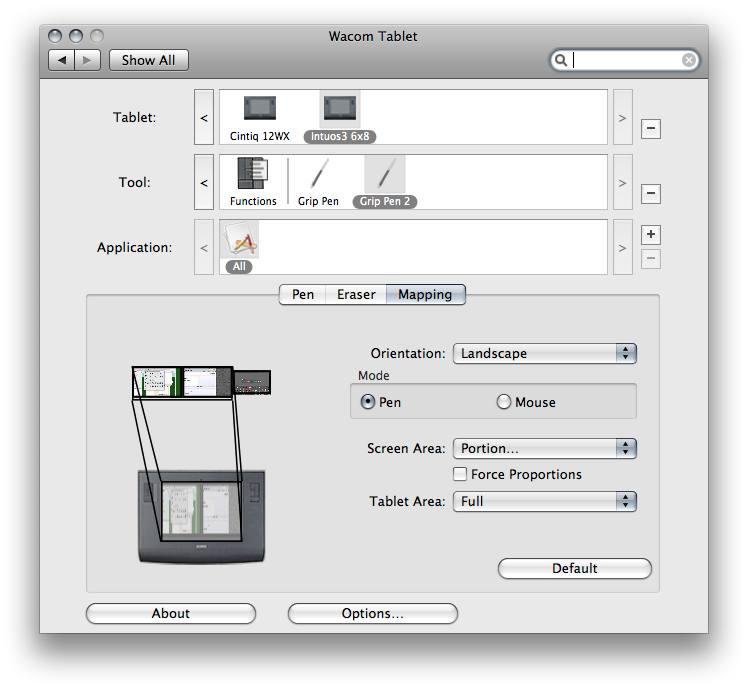The width and height of the screenshot is (748, 688).
Task: Click the About button
Action: [171, 613]
